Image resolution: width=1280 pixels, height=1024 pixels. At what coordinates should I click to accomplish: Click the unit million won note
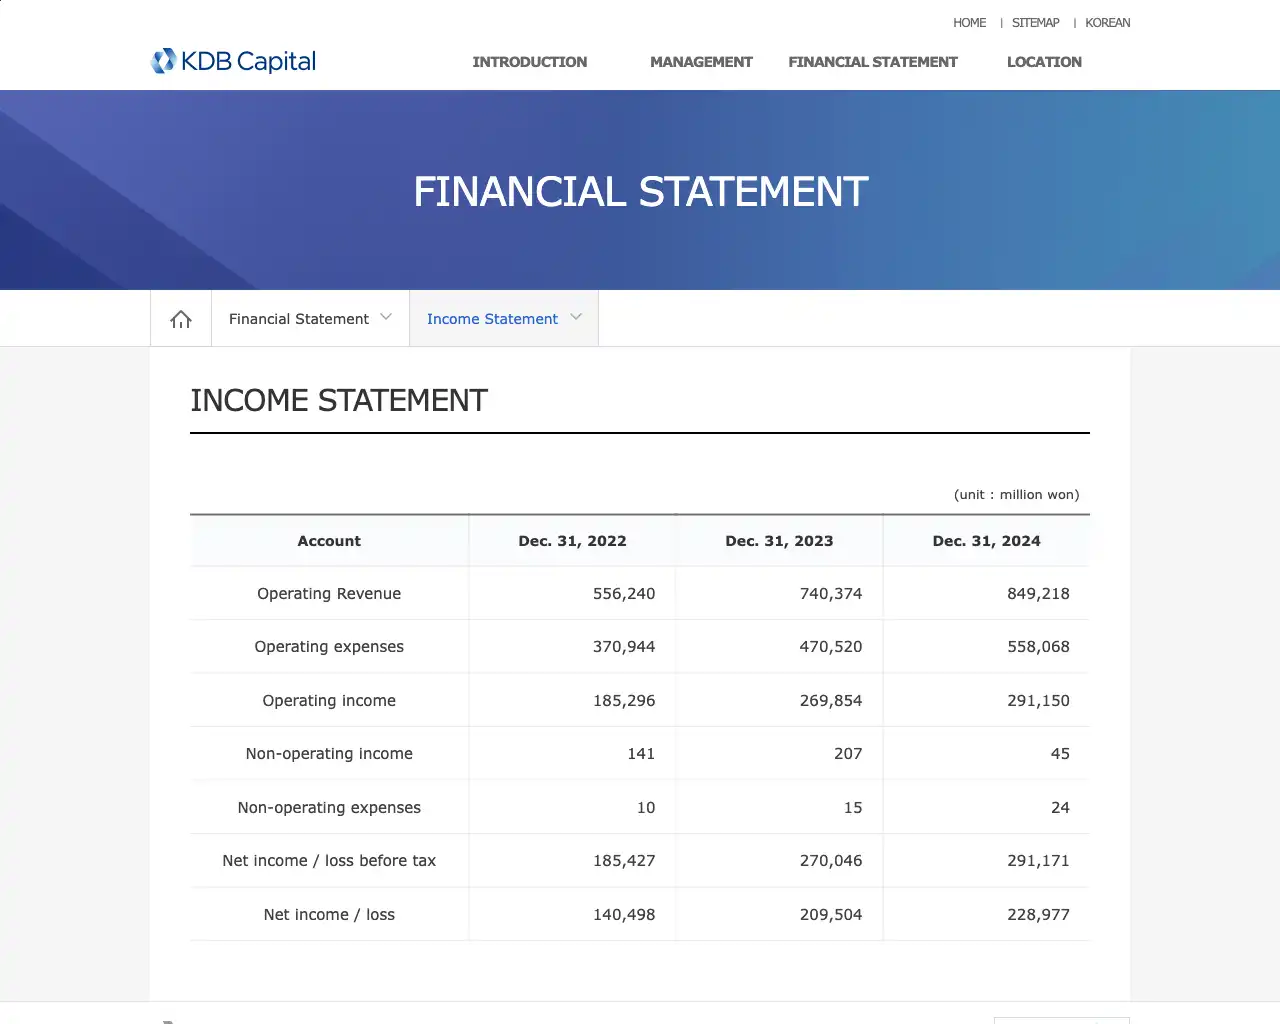[x=1015, y=494]
